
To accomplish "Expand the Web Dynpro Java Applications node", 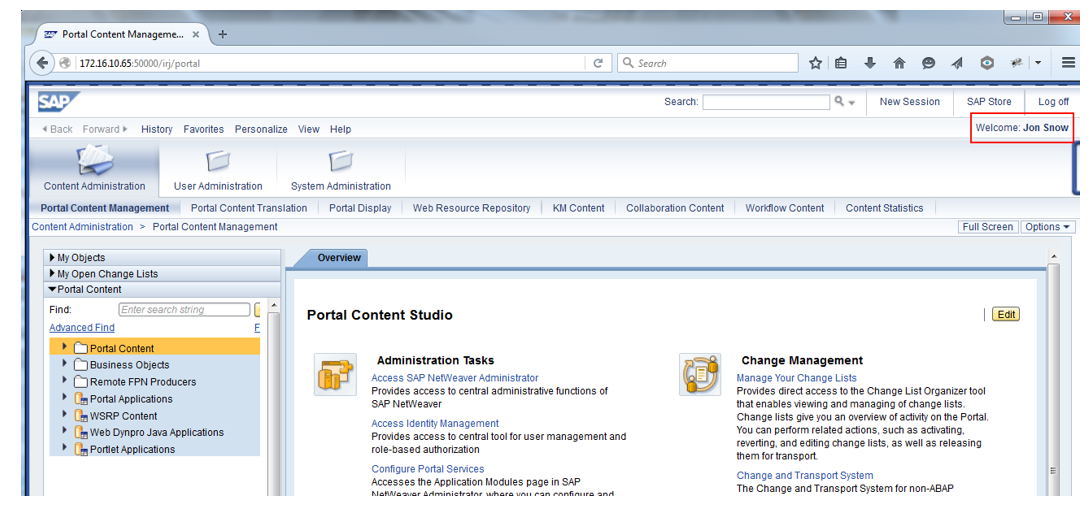I will coord(64,431).
